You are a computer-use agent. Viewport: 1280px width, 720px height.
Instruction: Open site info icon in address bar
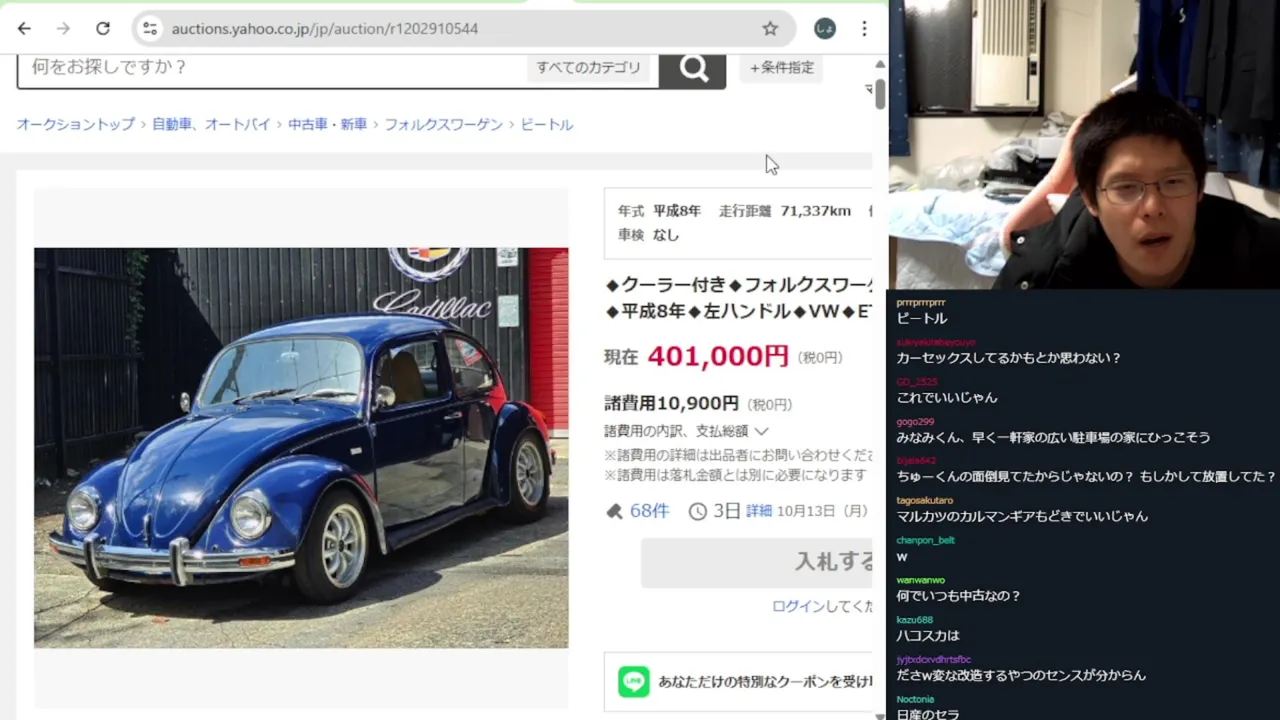point(150,29)
